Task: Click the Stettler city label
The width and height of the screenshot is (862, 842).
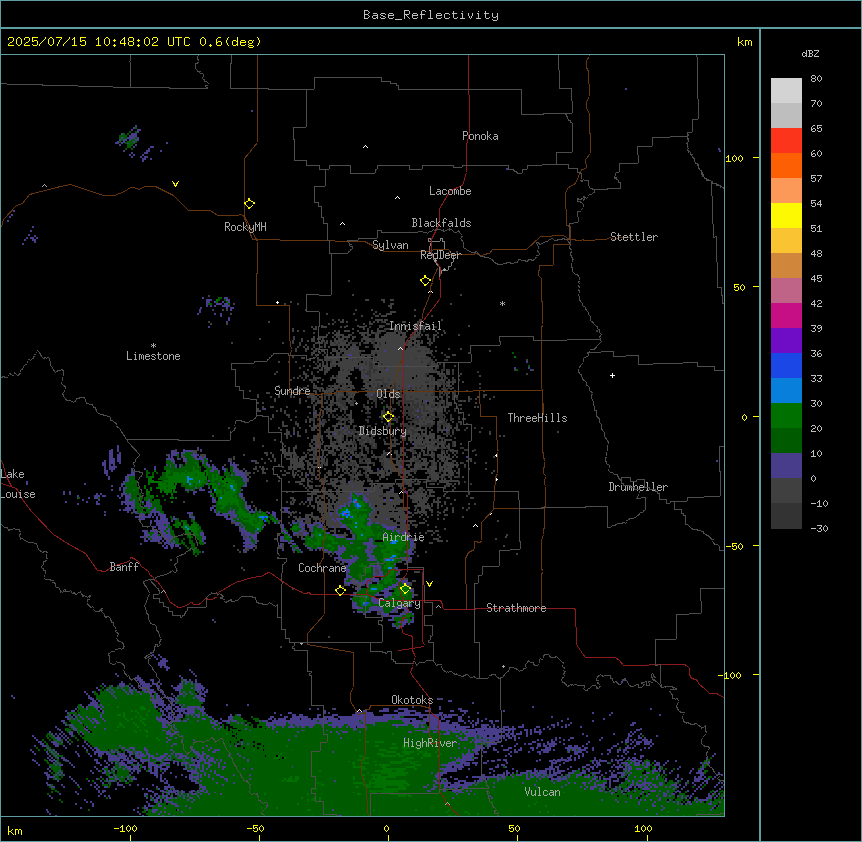Action: click(x=634, y=237)
